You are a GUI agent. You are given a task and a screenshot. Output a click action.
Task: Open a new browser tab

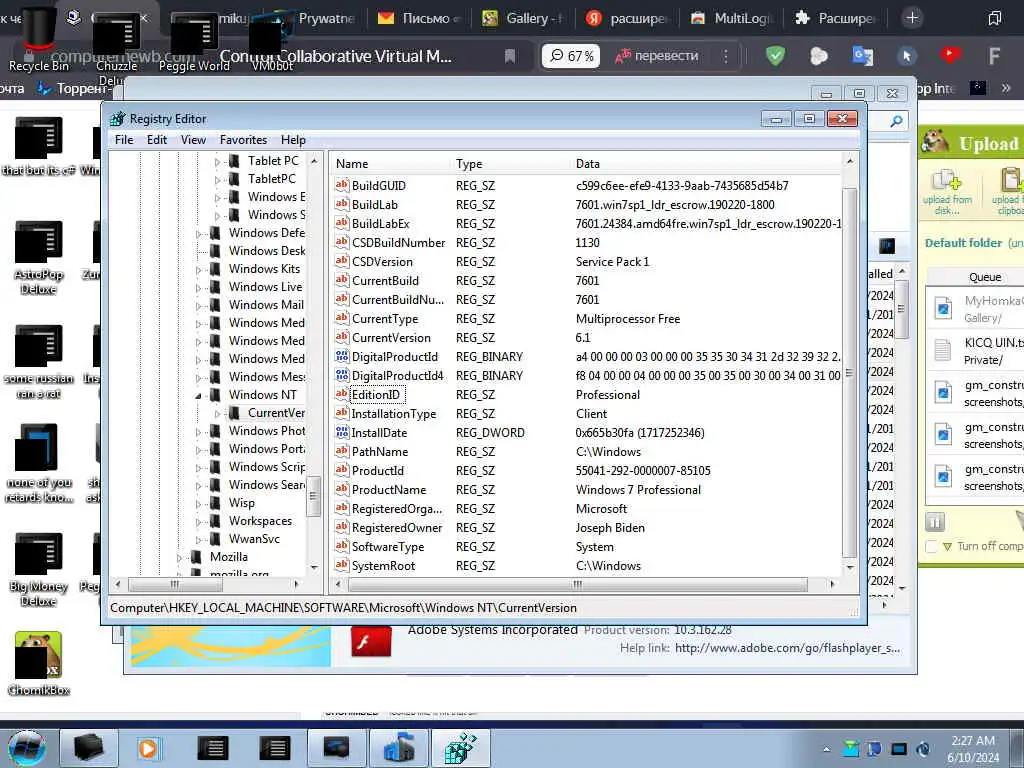click(x=912, y=18)
